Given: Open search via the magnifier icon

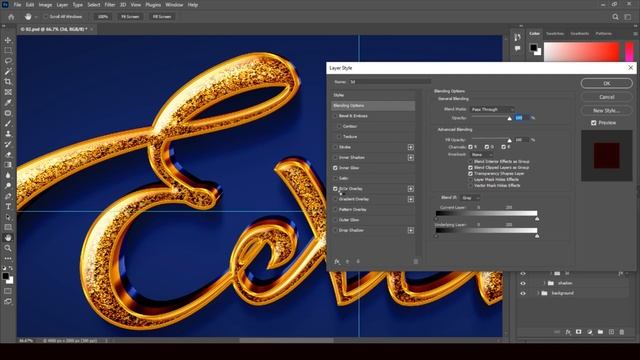Looking at the screenshot, I should (615, 17).
